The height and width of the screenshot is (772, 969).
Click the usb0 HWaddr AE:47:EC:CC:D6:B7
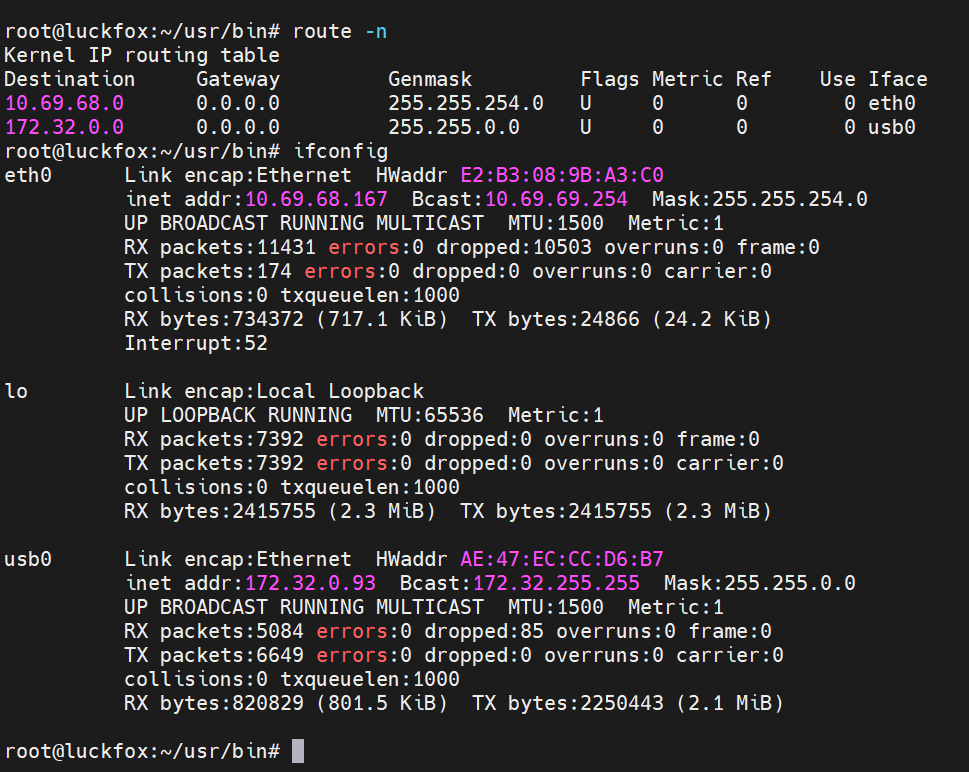tap(562, 559)
